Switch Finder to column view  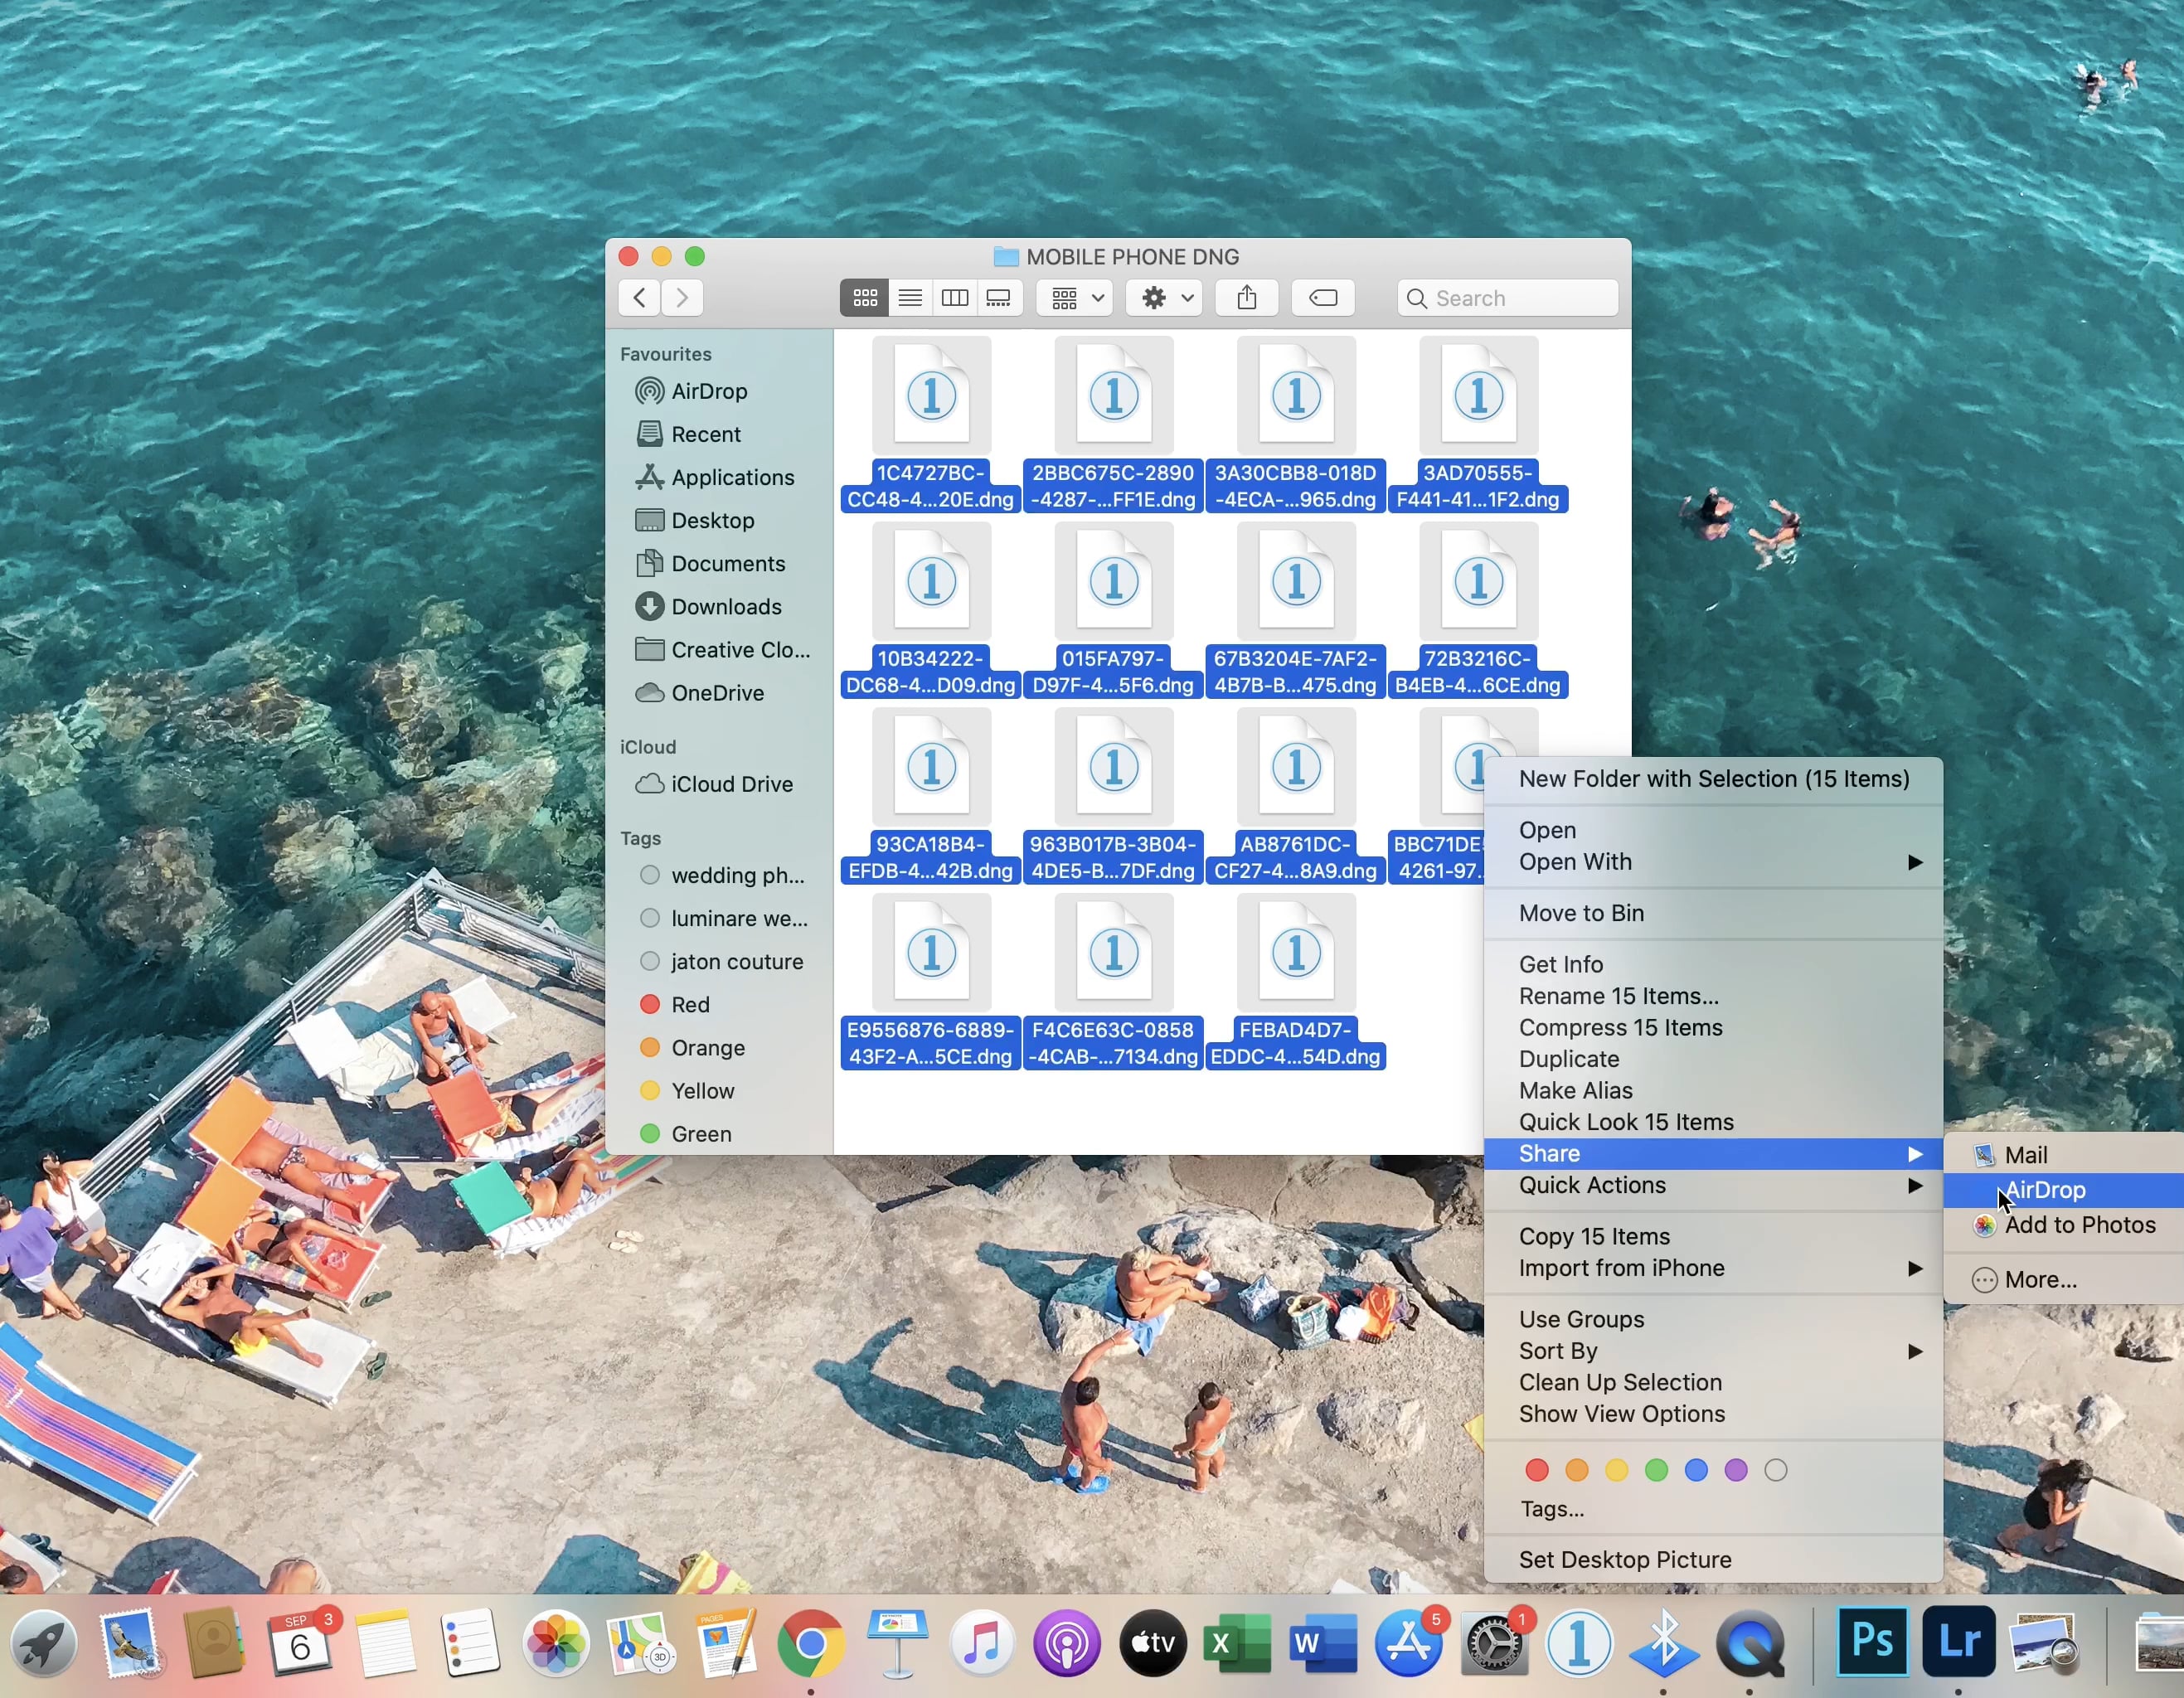tap(955, 298)
